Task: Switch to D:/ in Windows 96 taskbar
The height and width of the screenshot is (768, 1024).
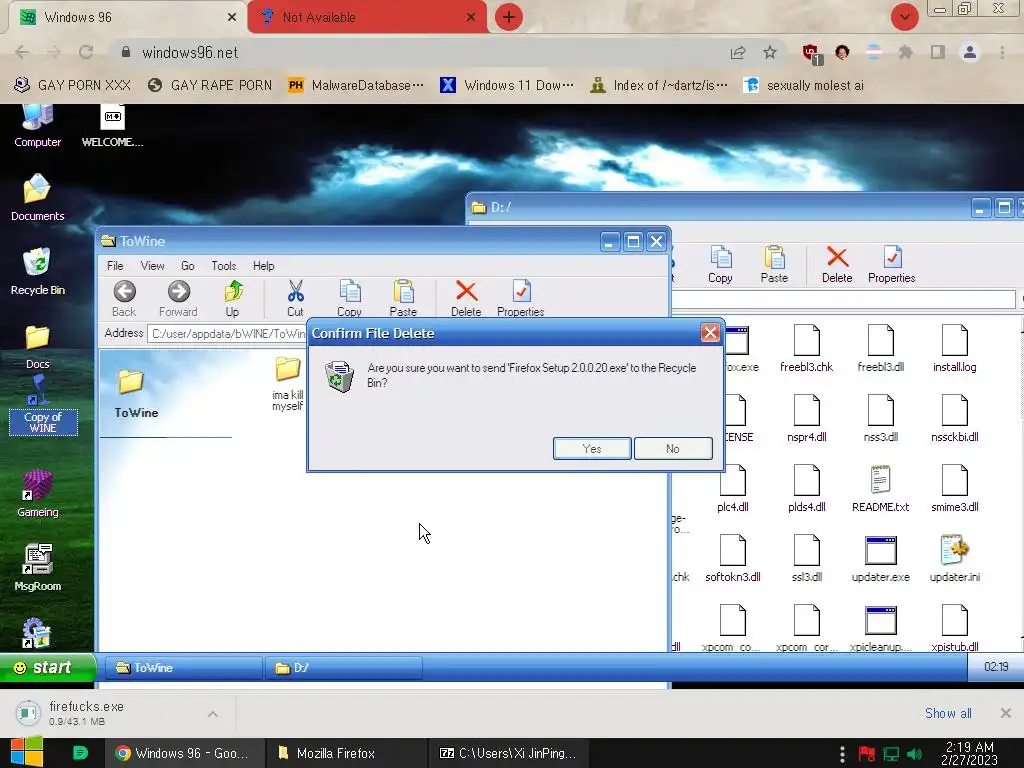Action: tap(344, 667)
